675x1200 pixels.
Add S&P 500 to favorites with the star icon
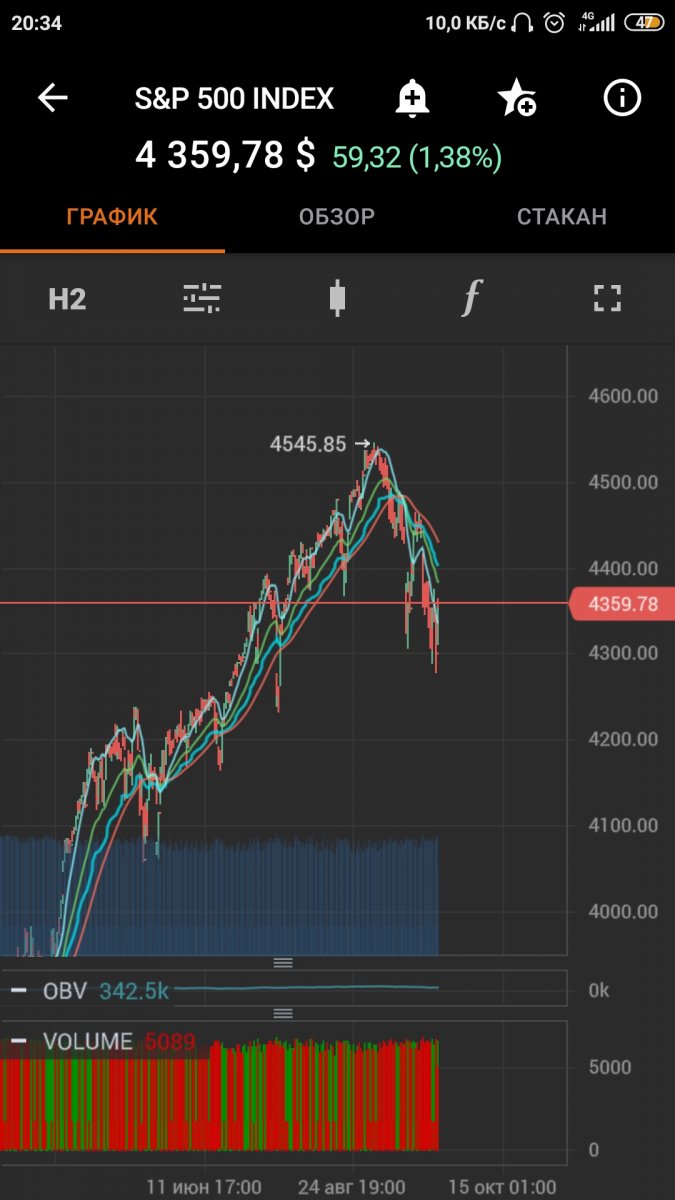point(516,98)
